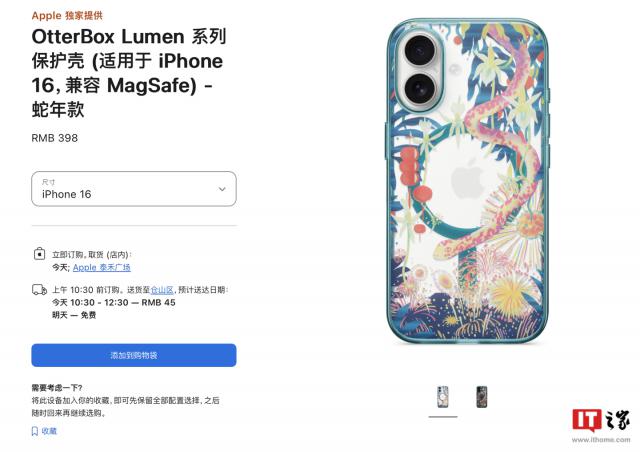
Task: Click the chevron arrow in size selector
Action: [222, 189]
